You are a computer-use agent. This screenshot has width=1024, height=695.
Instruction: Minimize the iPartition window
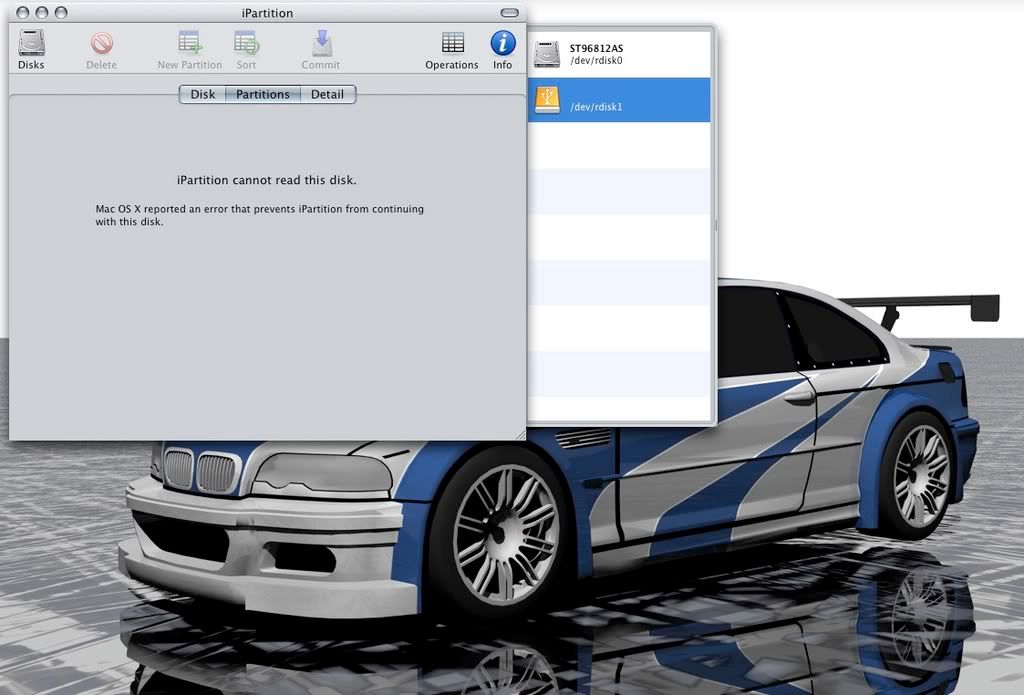click(41, 13)
